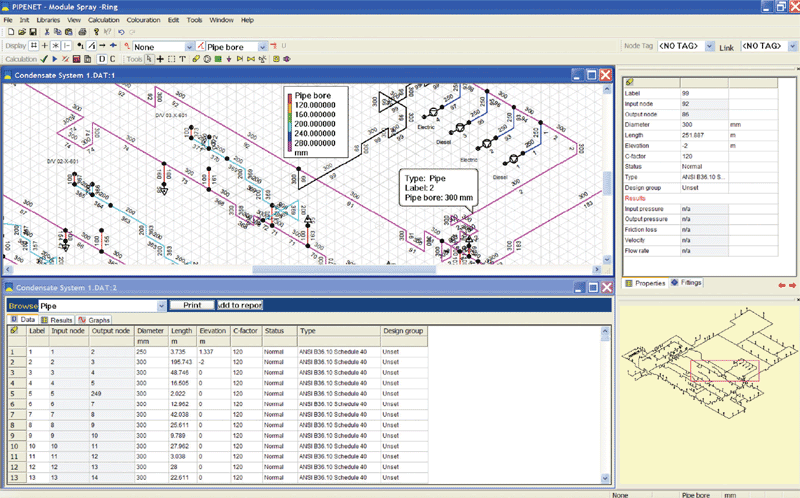Click the red calculator icon in Calculation toolbar
The height and width of the screenshot is (498, 800).
(77, 59)
